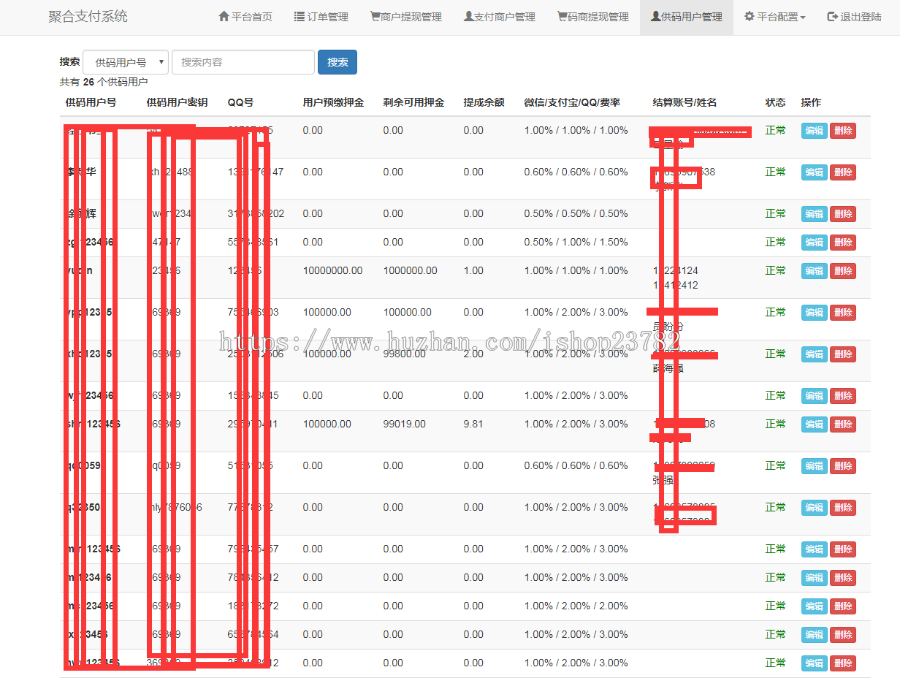Click 删除 in the row with remaining 99800.00
900x678 pixels.
tap(843, 354)
